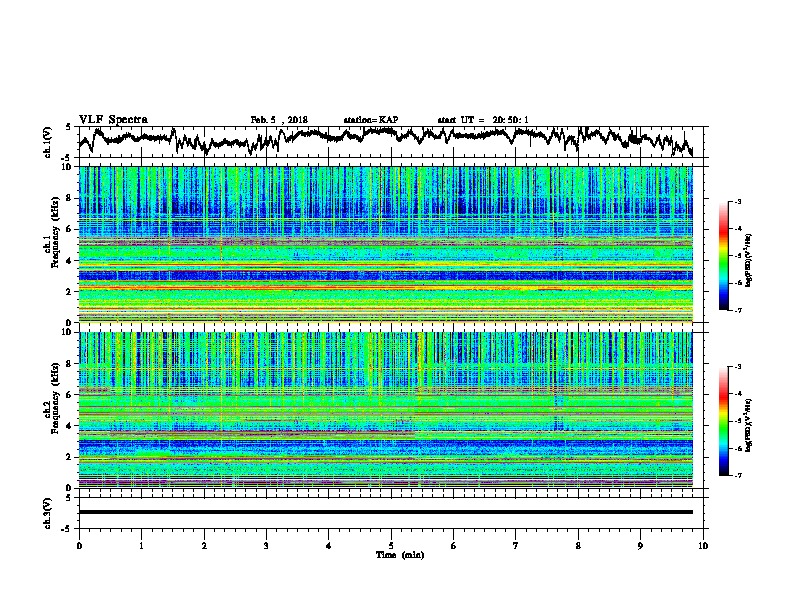Click the ch.2 "Frequency (kHz)" axis label
The image size is (792, 612).
[x=55, y=398]
